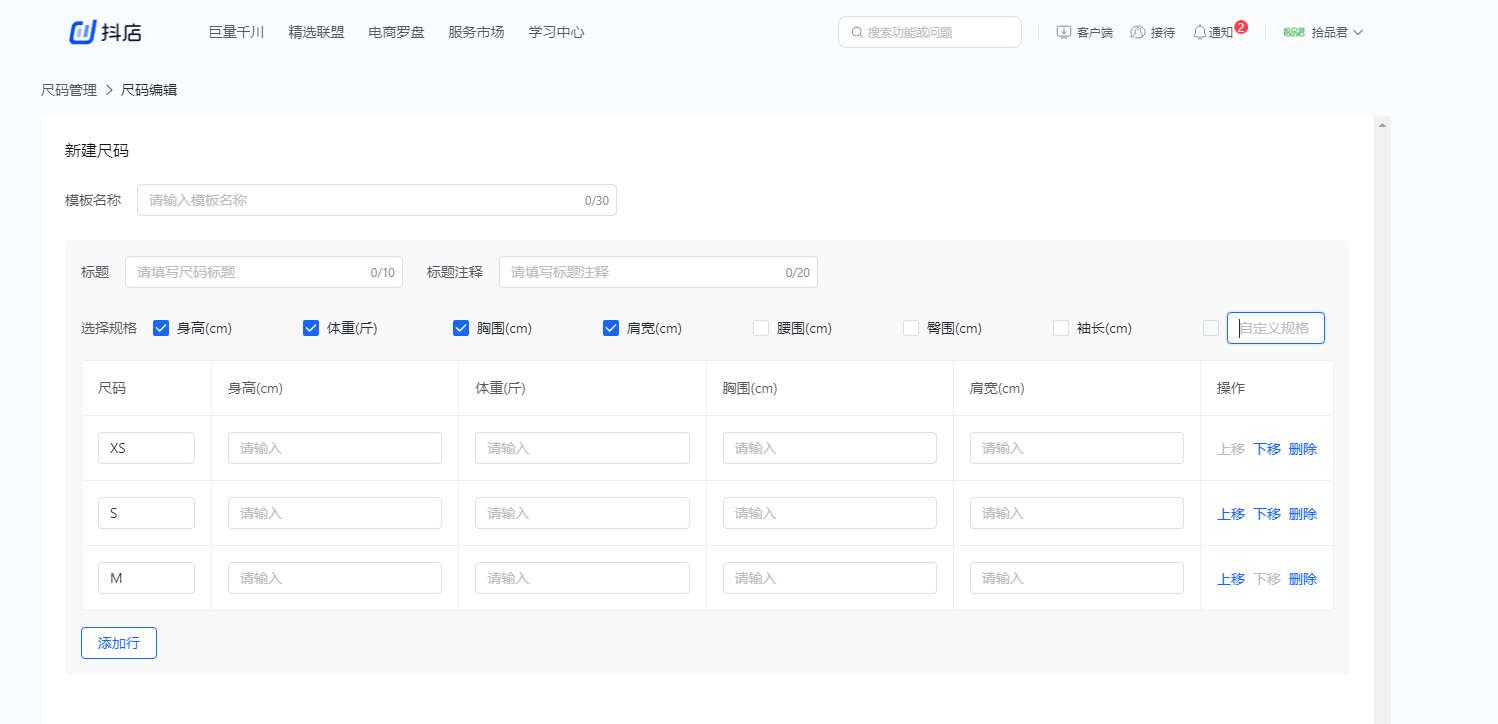Click 删除 in the M row
This screenshot has width=1498, height=724.
point(1303,579)
